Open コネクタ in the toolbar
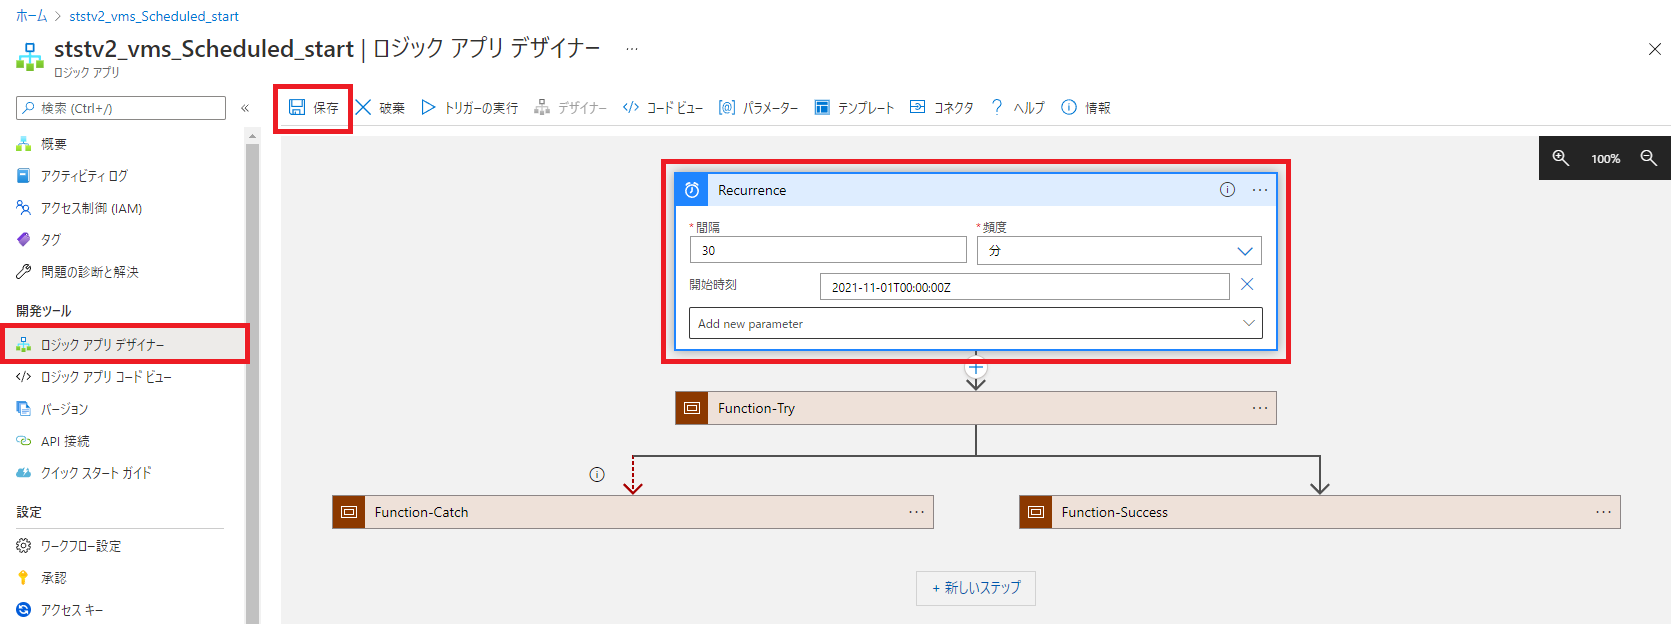 tap(941, 108)
